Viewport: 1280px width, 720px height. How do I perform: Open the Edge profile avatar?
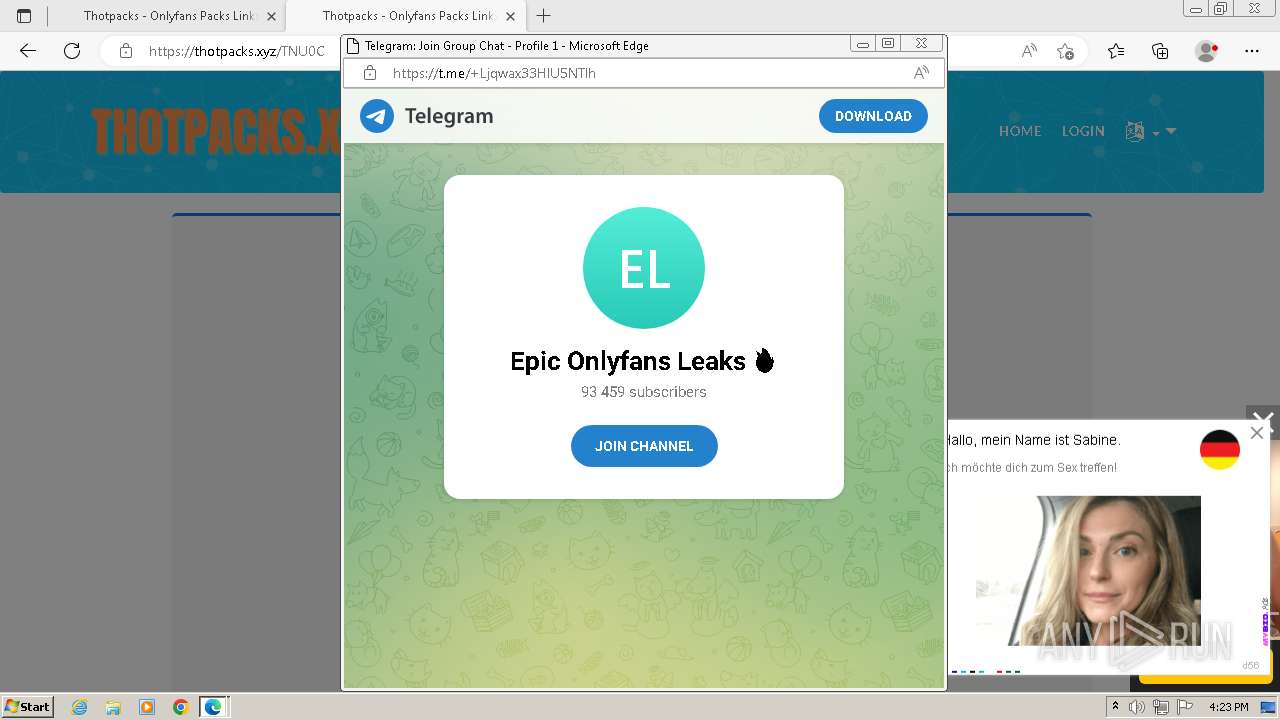(x=1207, y=51)
